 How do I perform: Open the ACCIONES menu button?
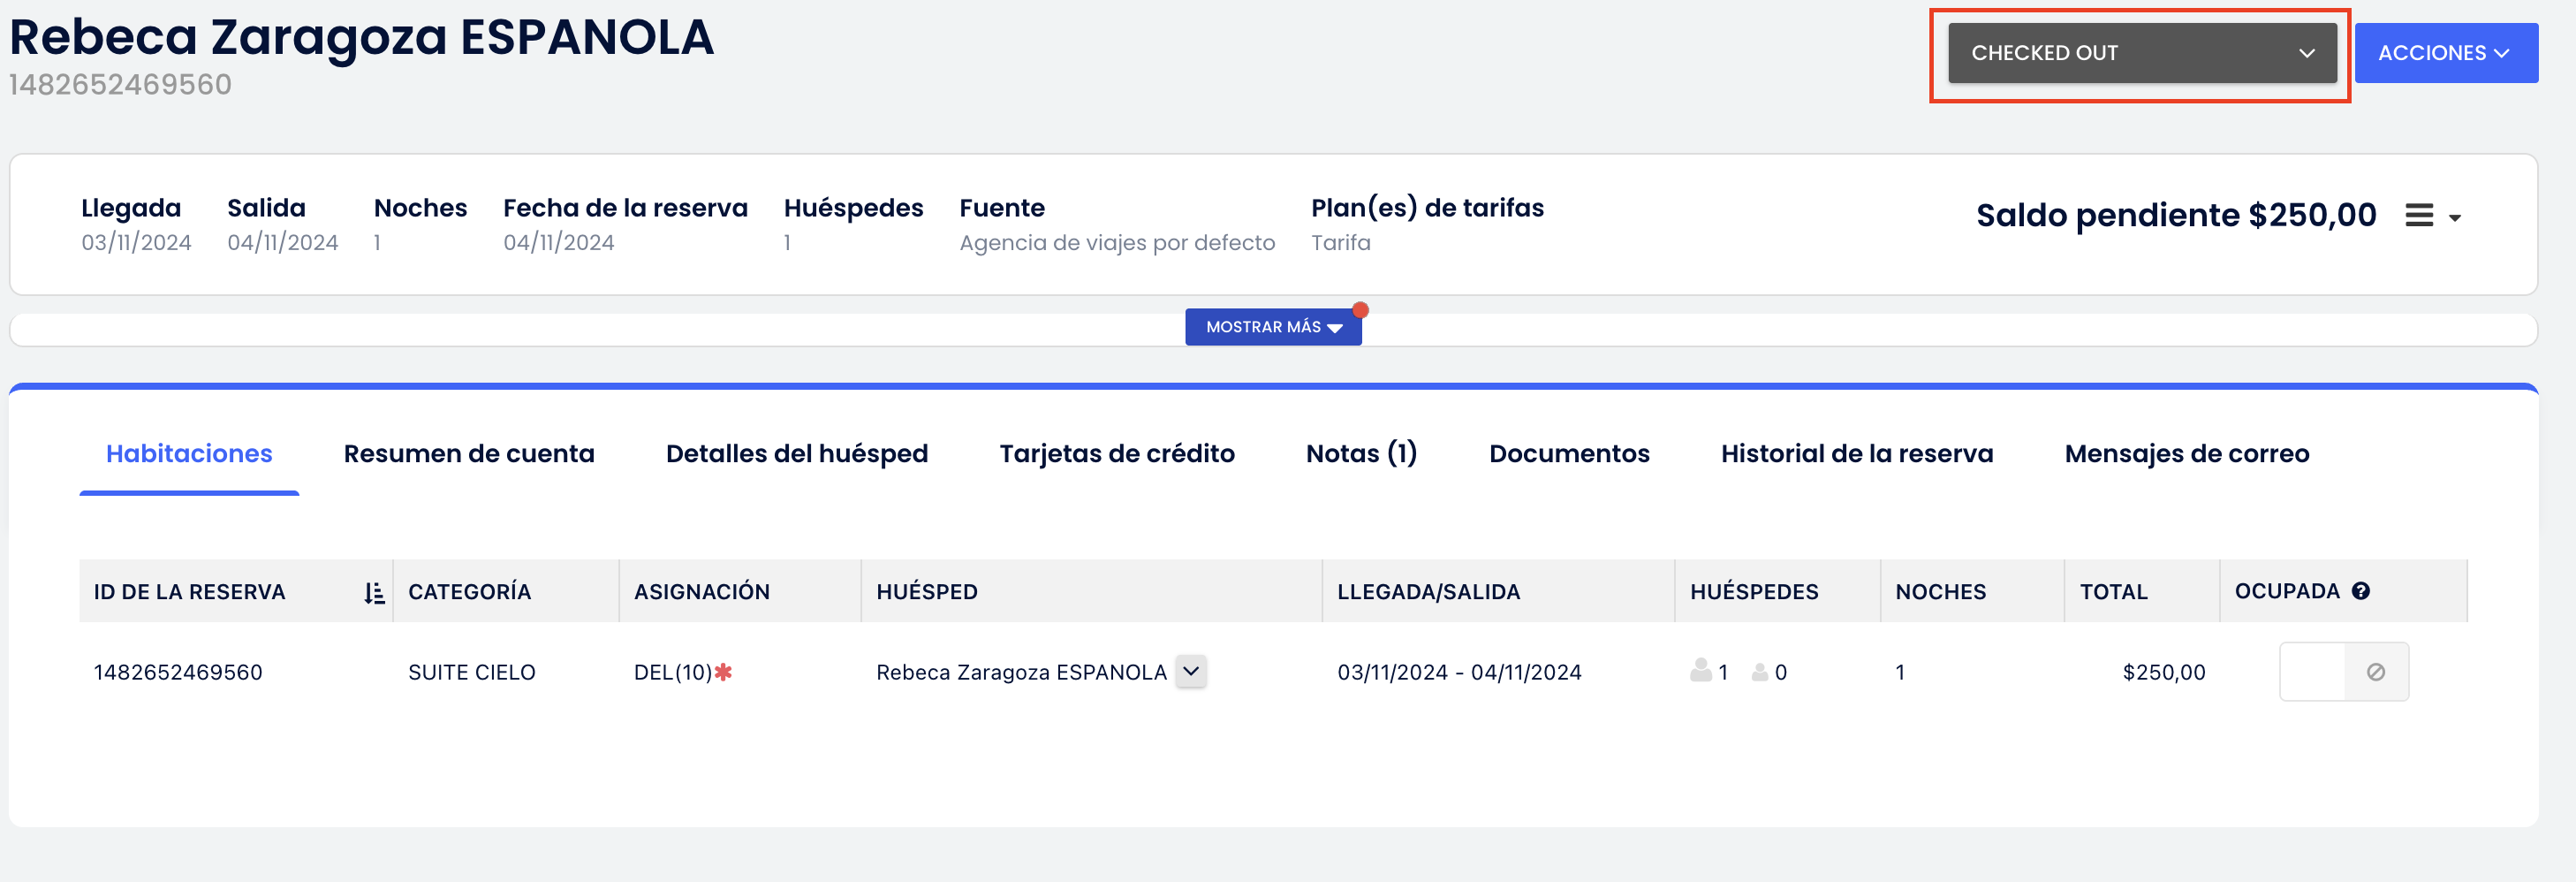coord(2445,53)
